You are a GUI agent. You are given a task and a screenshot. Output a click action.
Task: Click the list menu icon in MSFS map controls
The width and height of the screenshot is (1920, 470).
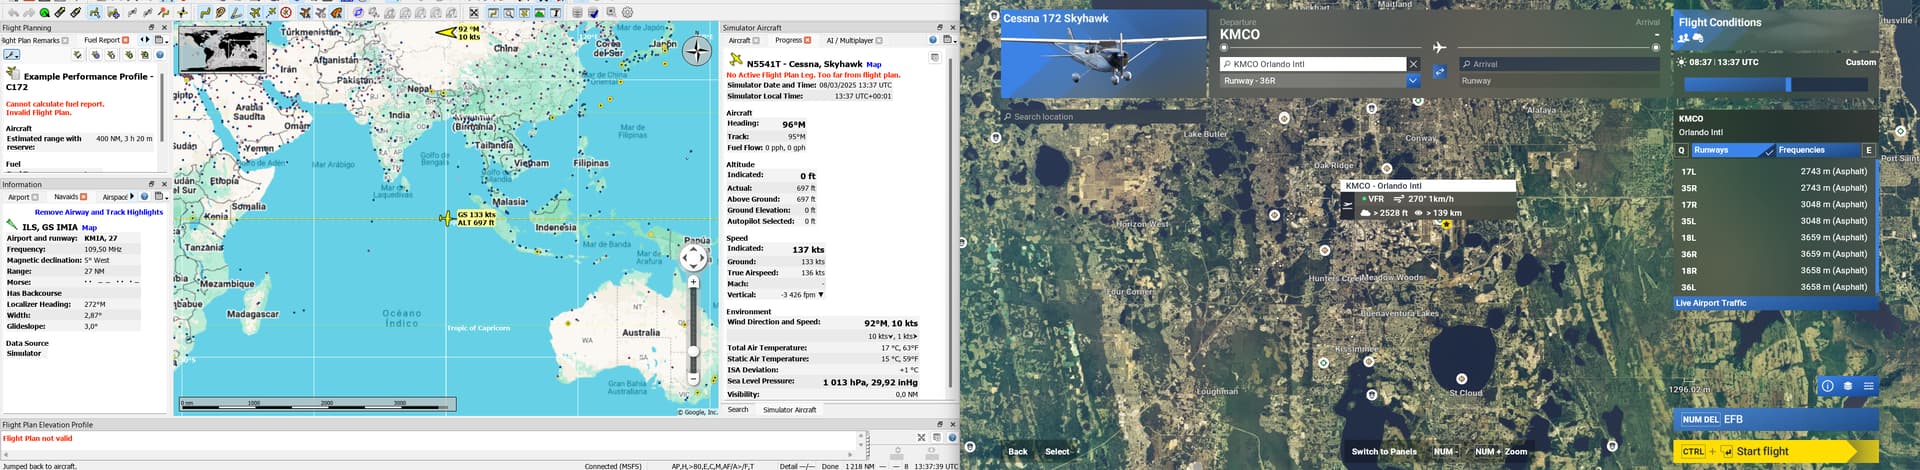tap(1868, 386)
